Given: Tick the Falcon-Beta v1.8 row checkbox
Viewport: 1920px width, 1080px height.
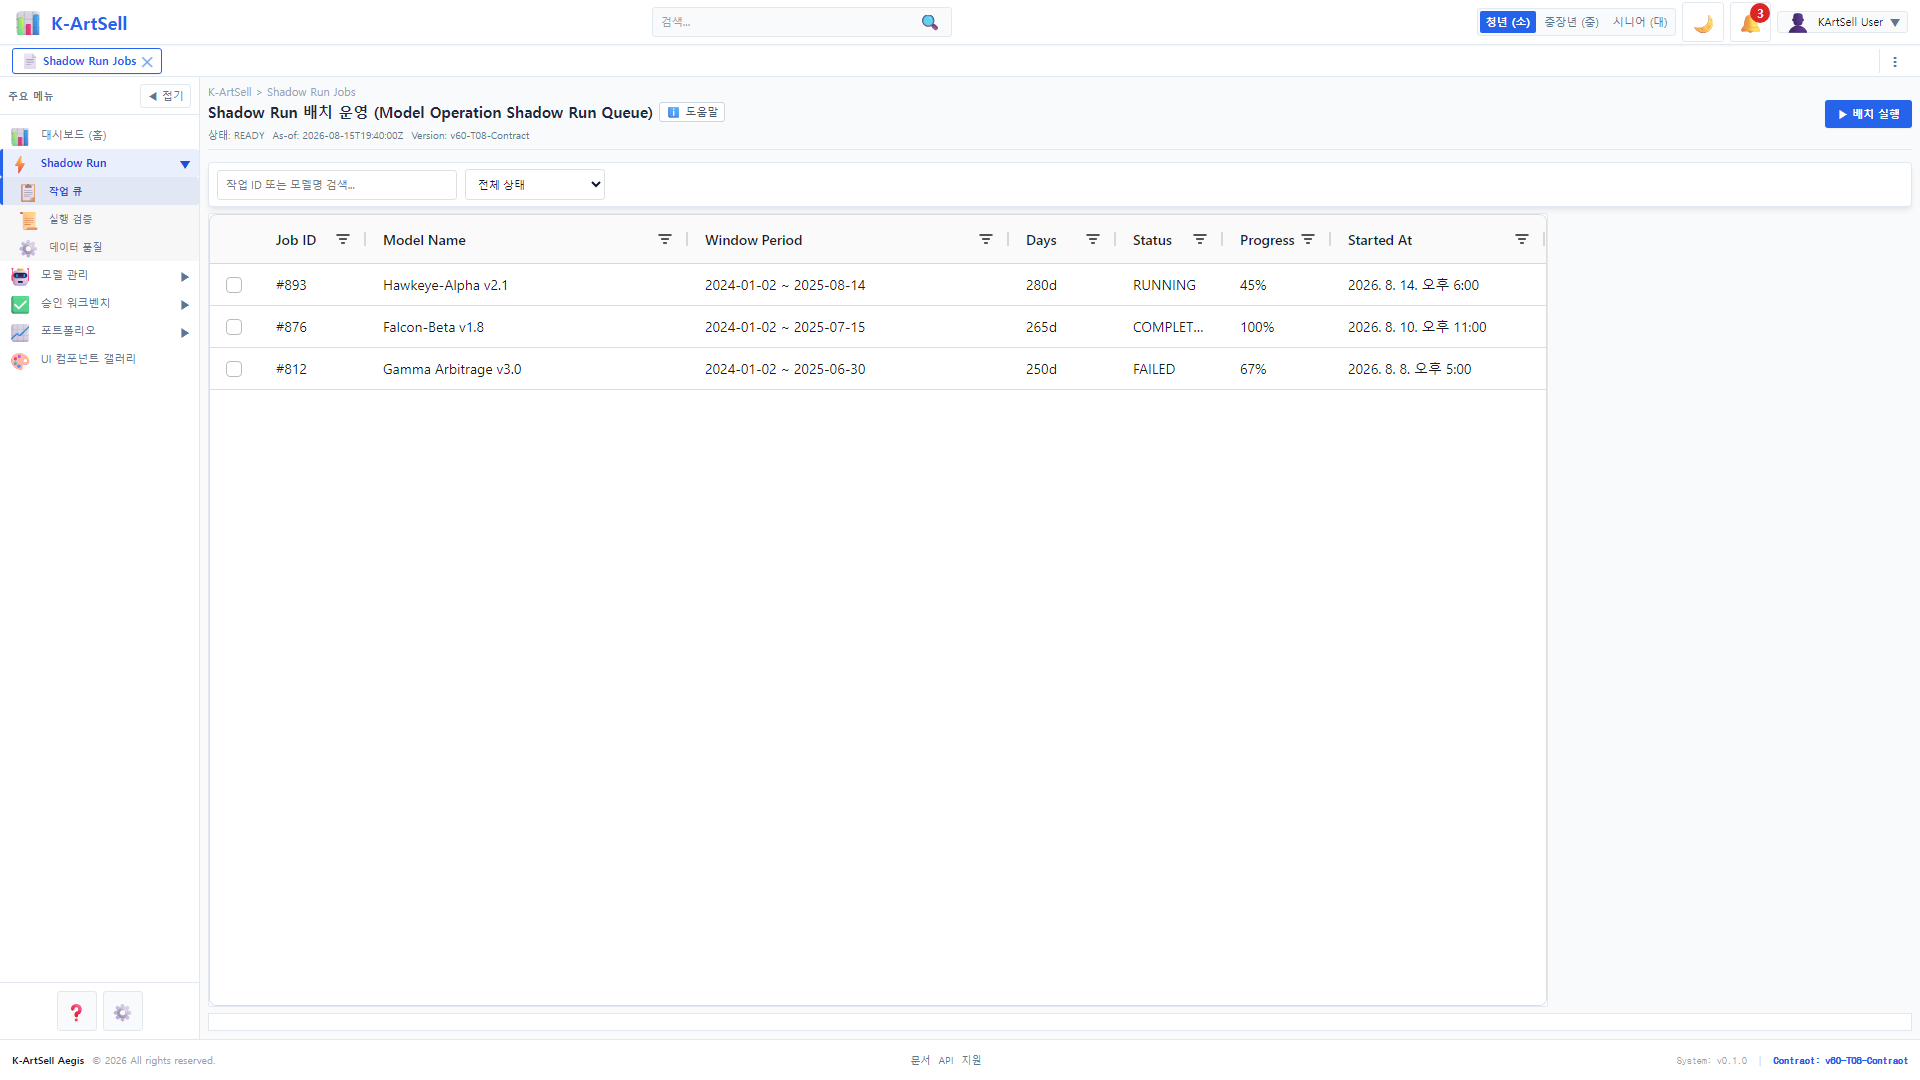Looking at the screenshot, I should point(234,327).
